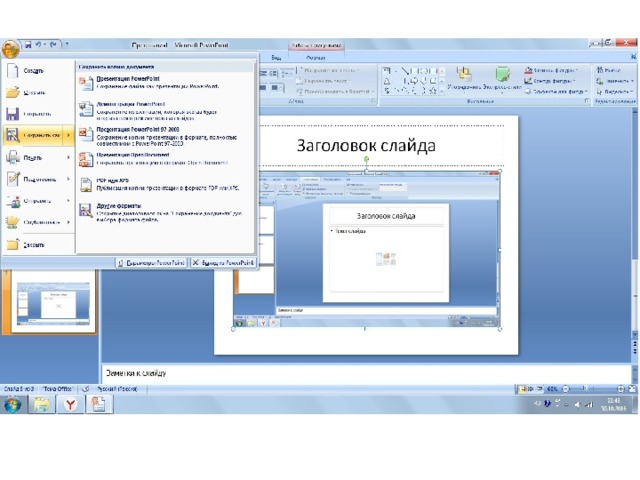Click the Другие форматы icon
The image size is (640, 480).
[x=86, y=210]
